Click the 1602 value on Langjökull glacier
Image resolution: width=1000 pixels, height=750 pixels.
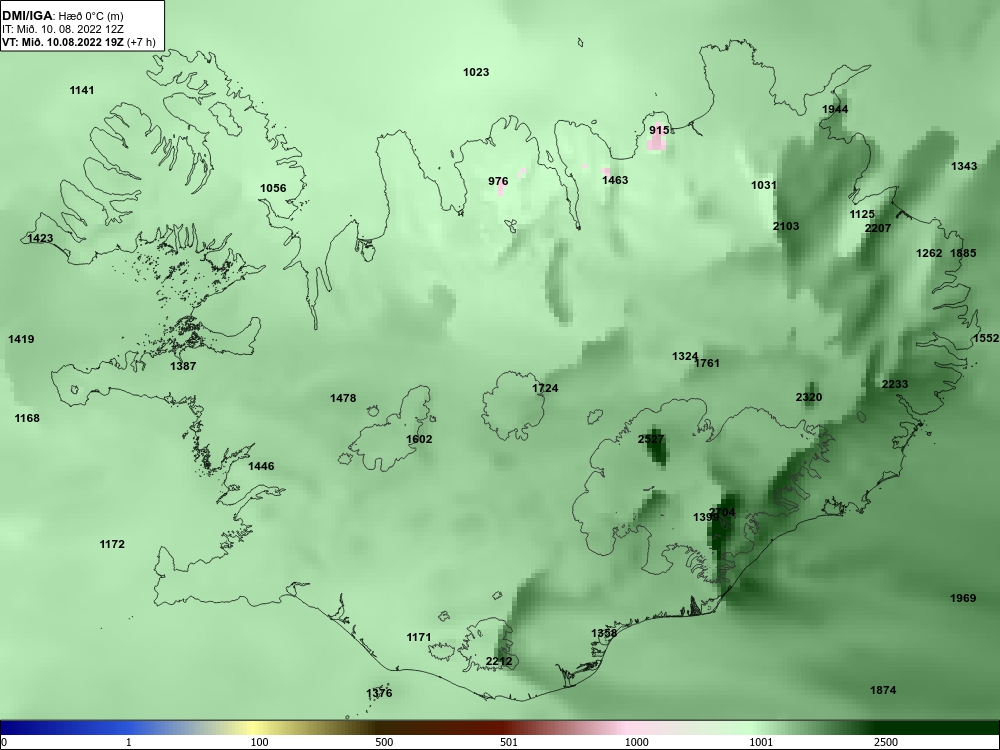tap(419, 439)
